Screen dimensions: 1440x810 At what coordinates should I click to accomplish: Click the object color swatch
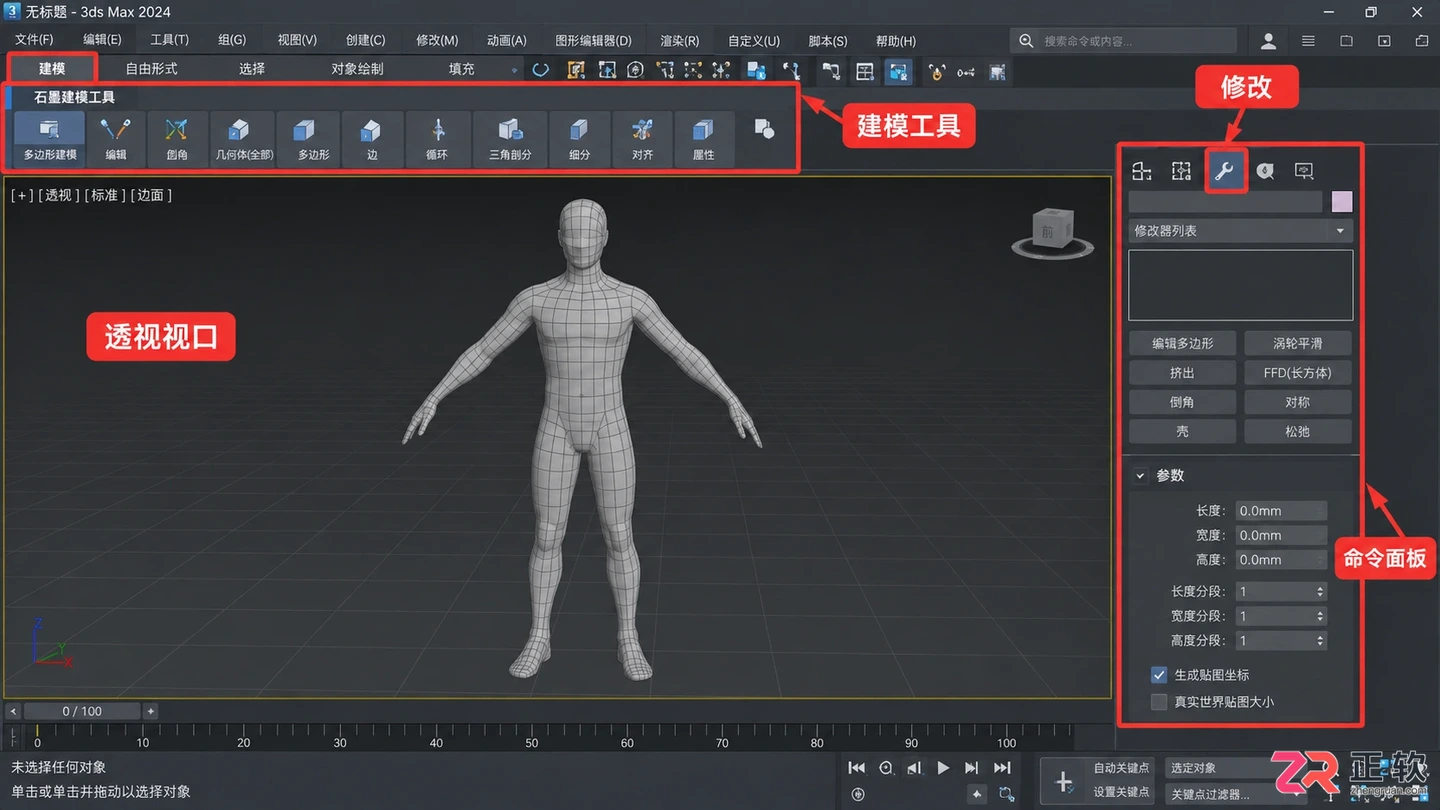click(x=1342, y=201)
